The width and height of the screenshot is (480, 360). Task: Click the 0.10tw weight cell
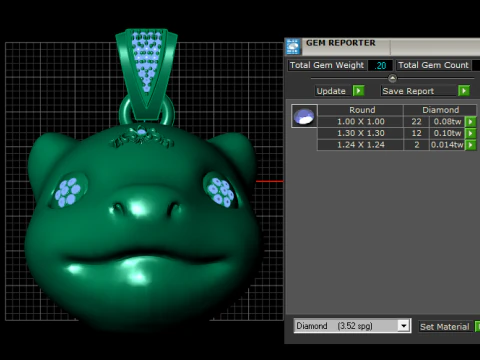pyautogui.click(x=447, y=133)
